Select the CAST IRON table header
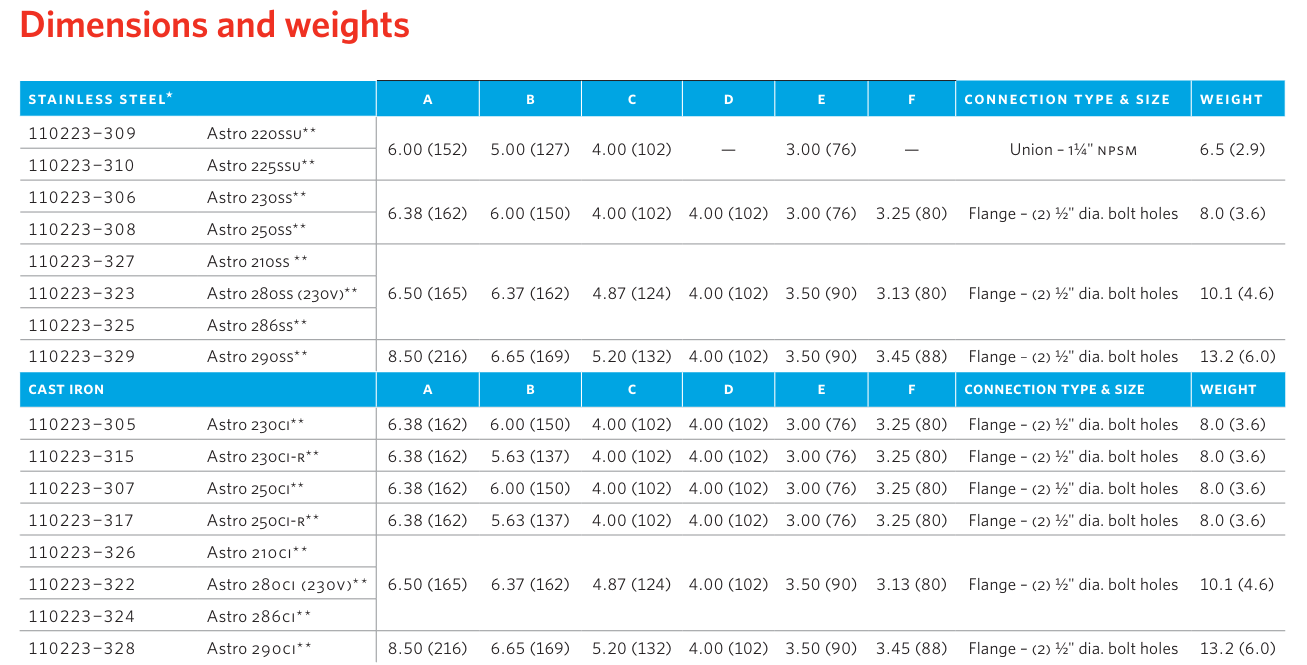This screenshot has height=665, width=1307. (x=66, y=389)
